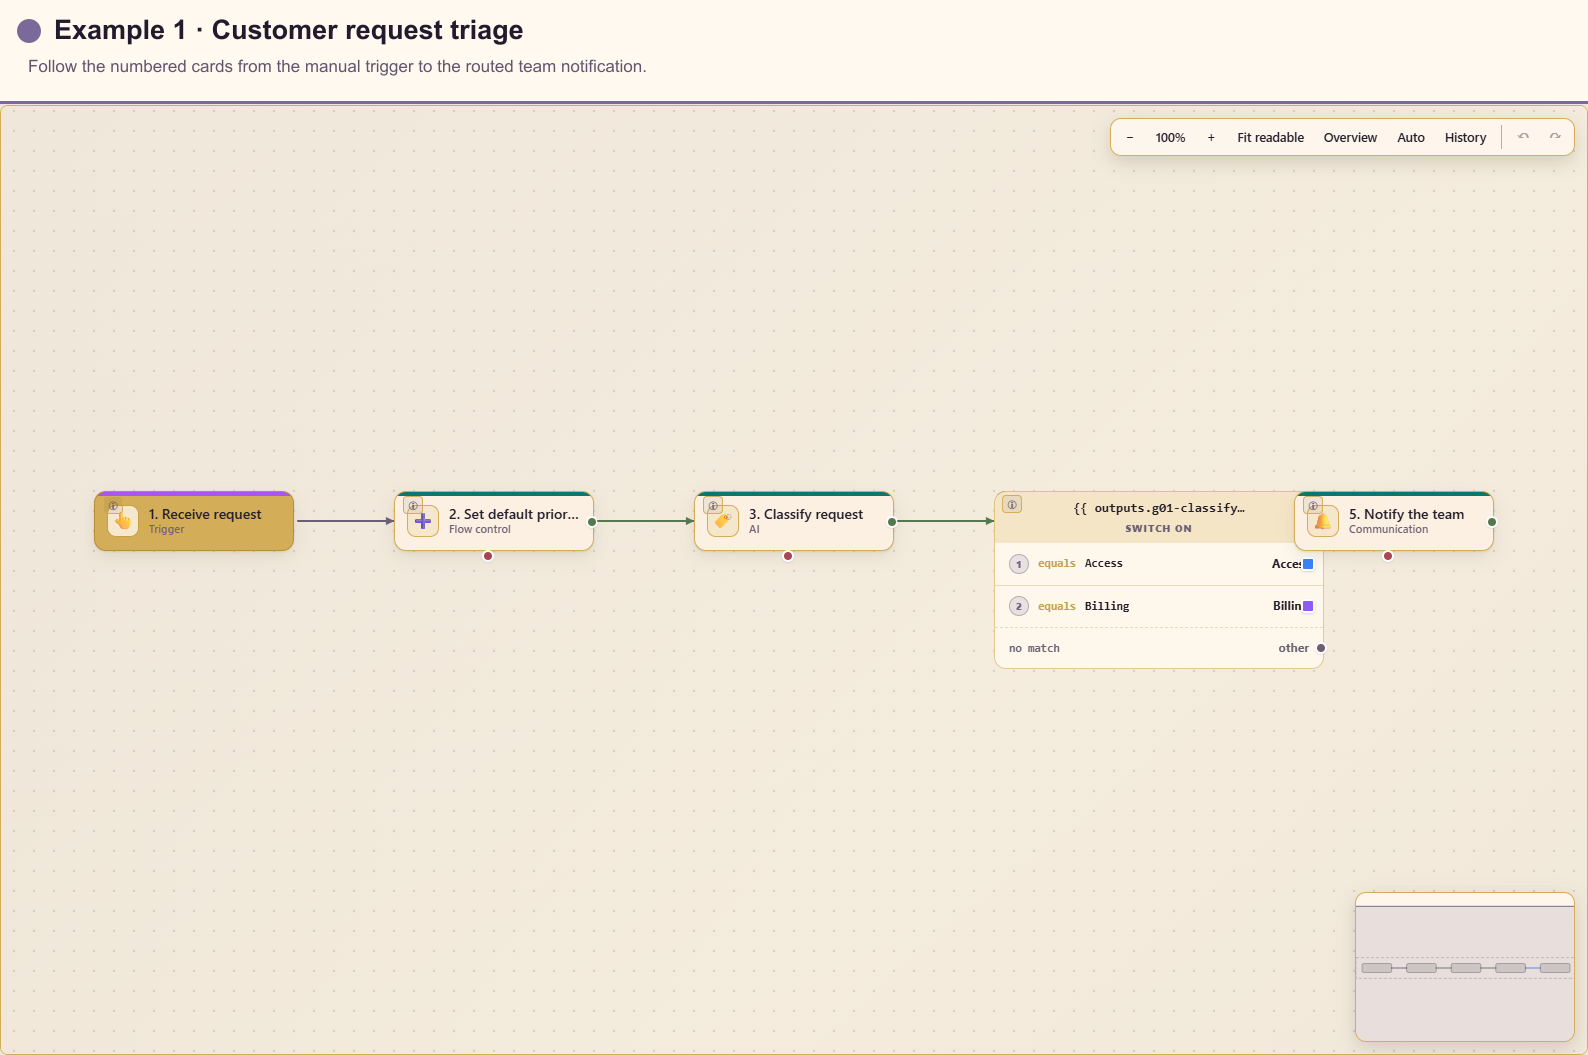Click the green output port of Notify the team
Screen dimensions: 1588x1055
[x=1492, y=522]
